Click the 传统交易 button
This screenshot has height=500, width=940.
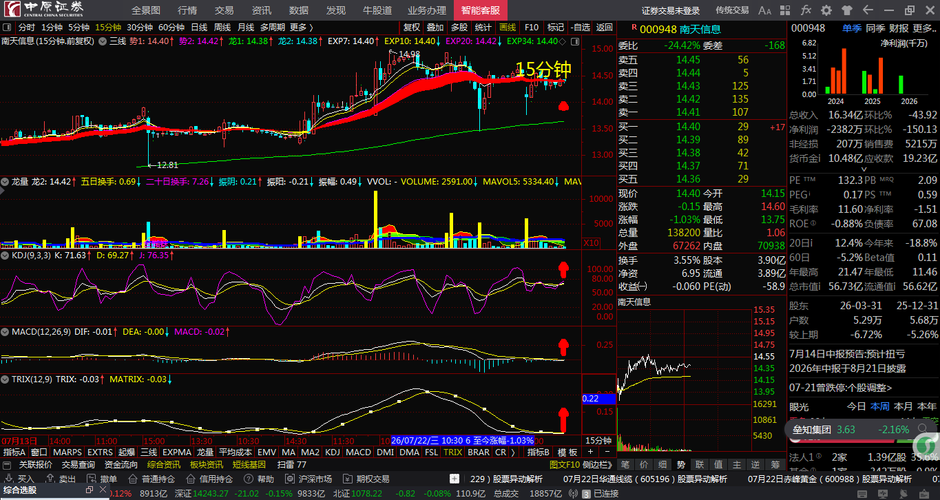pyautogui.click(x=732, y=10)
